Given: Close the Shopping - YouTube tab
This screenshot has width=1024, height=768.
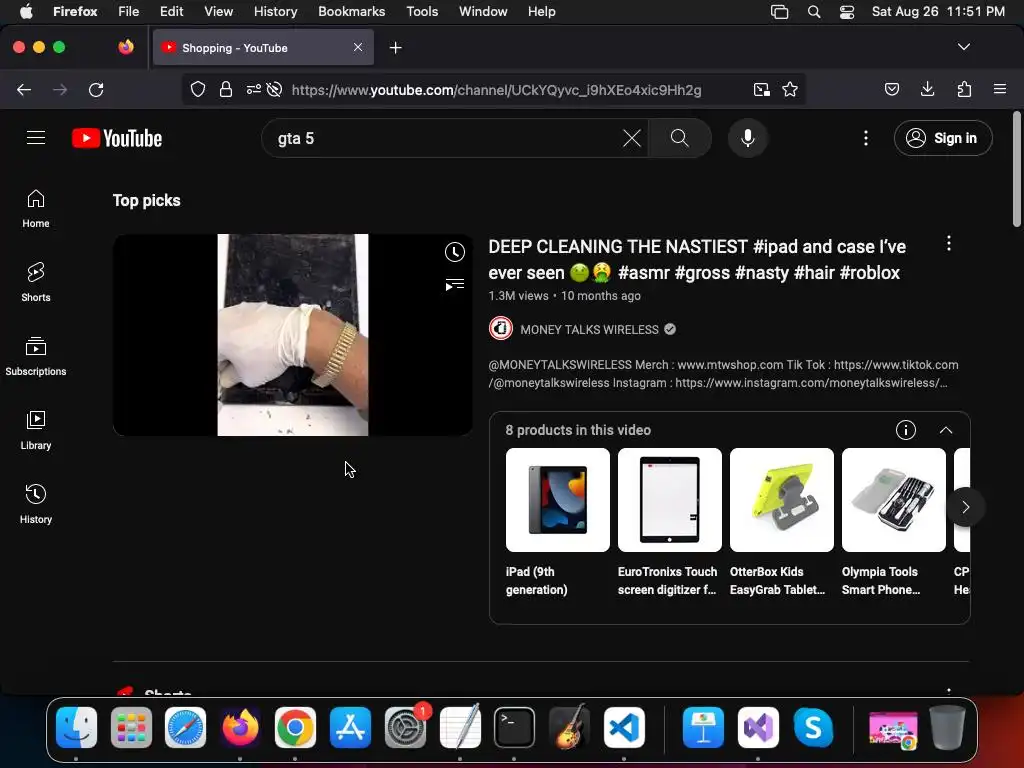Looking at the screenshot, I should pyautogui.click(x=358, y=47).
